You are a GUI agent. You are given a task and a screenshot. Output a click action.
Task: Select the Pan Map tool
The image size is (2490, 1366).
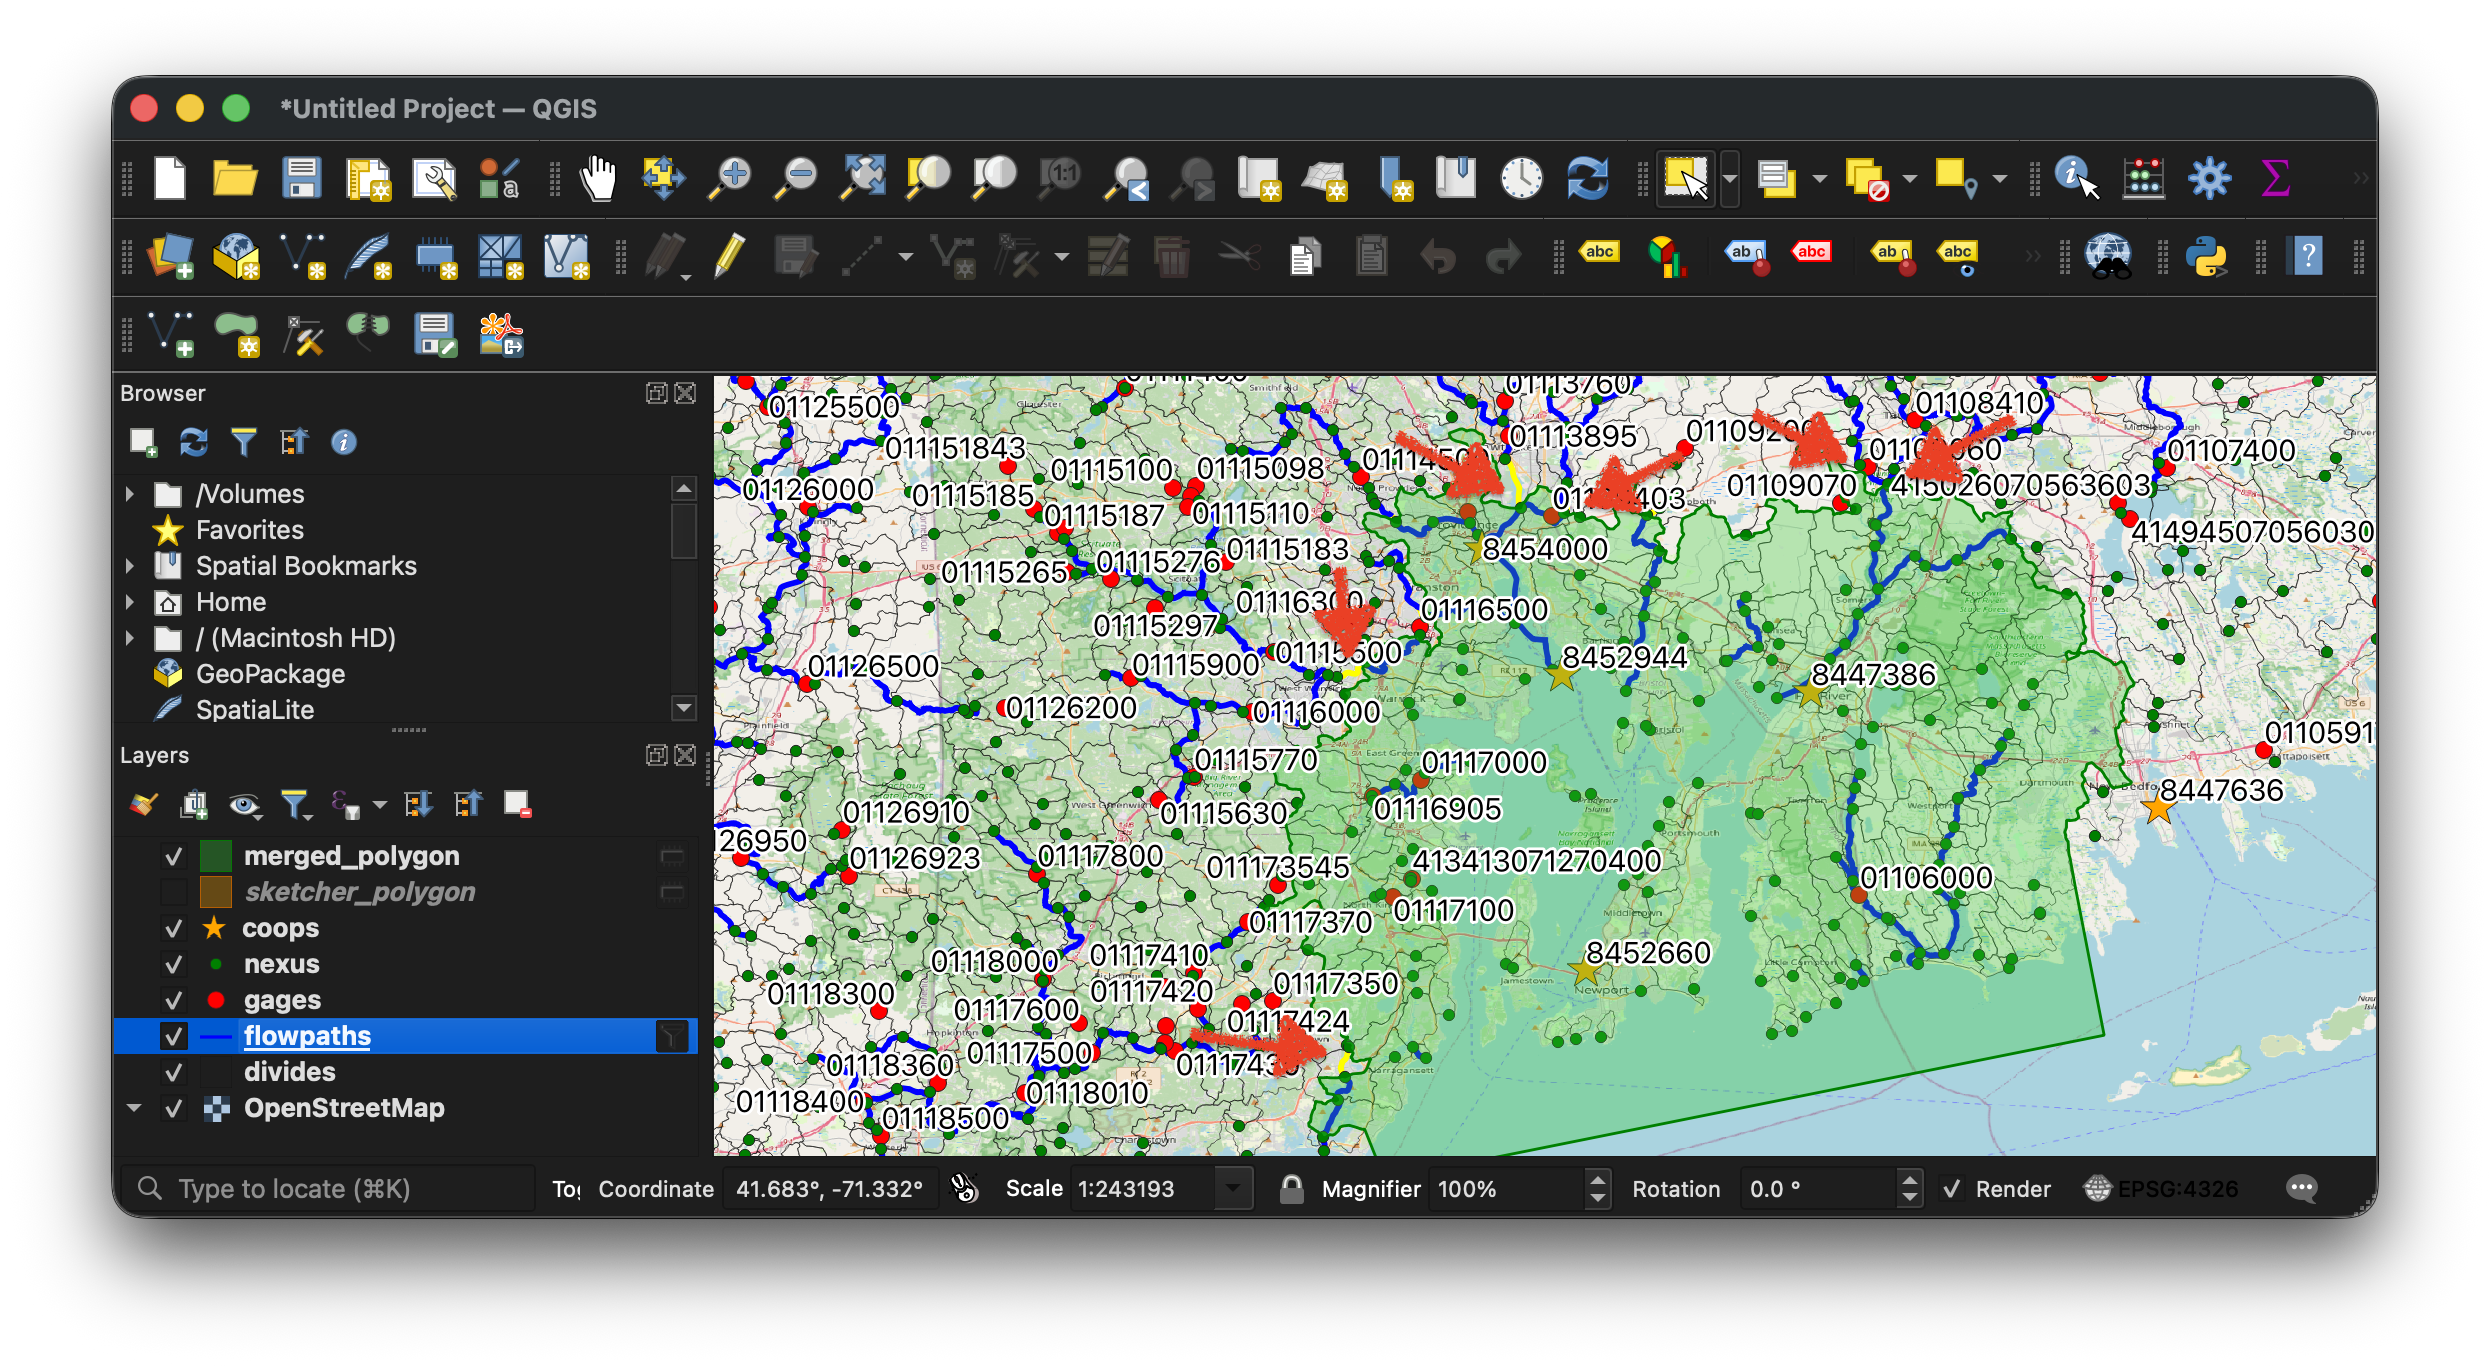(597, 178)
